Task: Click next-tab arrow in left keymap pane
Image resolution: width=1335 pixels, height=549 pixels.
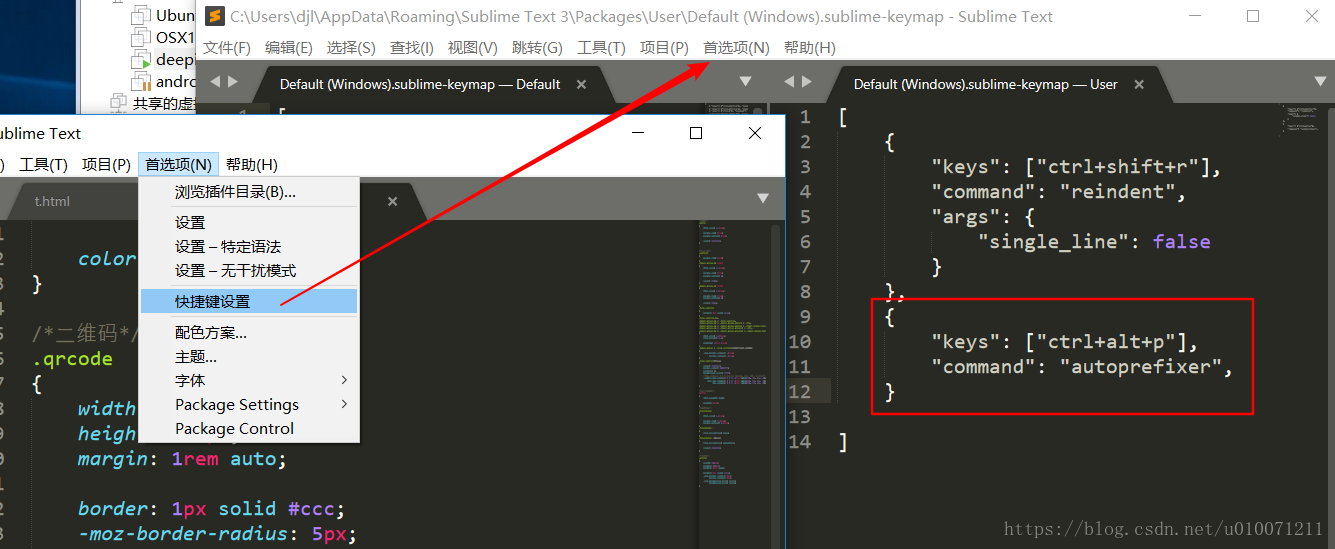Action: 232,82
